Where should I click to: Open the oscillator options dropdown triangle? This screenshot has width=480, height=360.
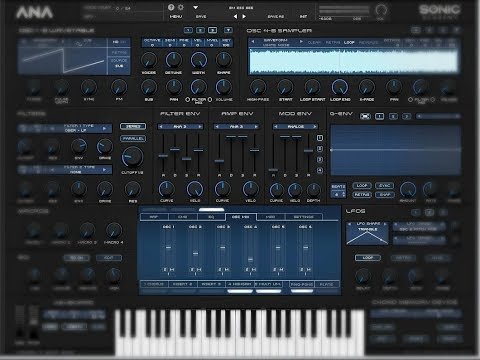[228, 30]
